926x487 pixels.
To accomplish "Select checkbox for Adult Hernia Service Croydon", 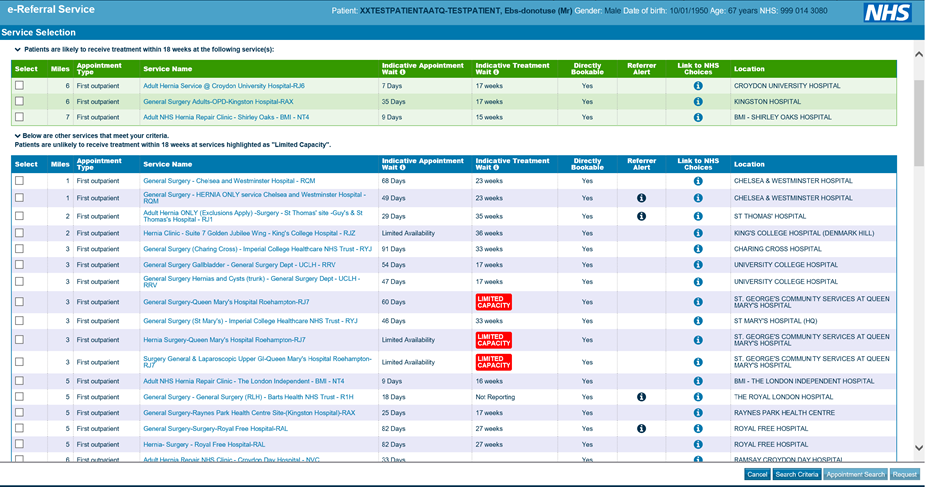I will point(19,86).
